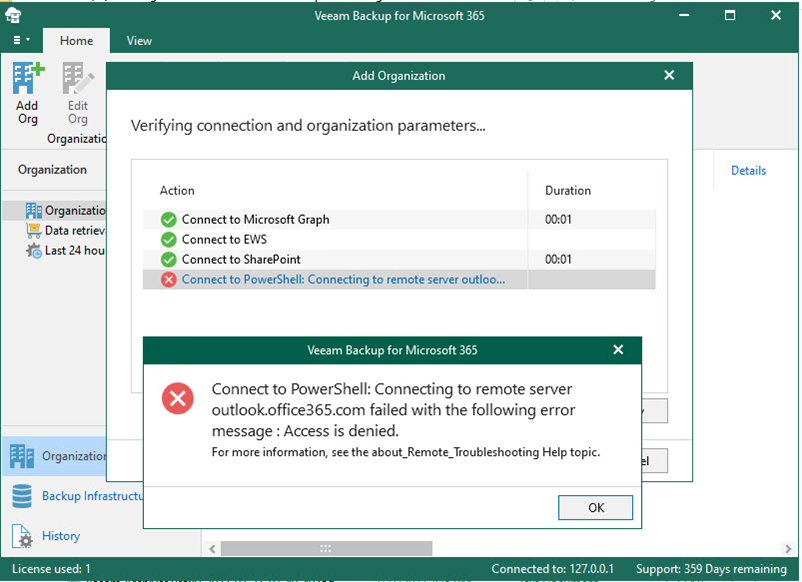
Task: Click the Support: 359 Days remaining status text
Action: coord(711,569)
